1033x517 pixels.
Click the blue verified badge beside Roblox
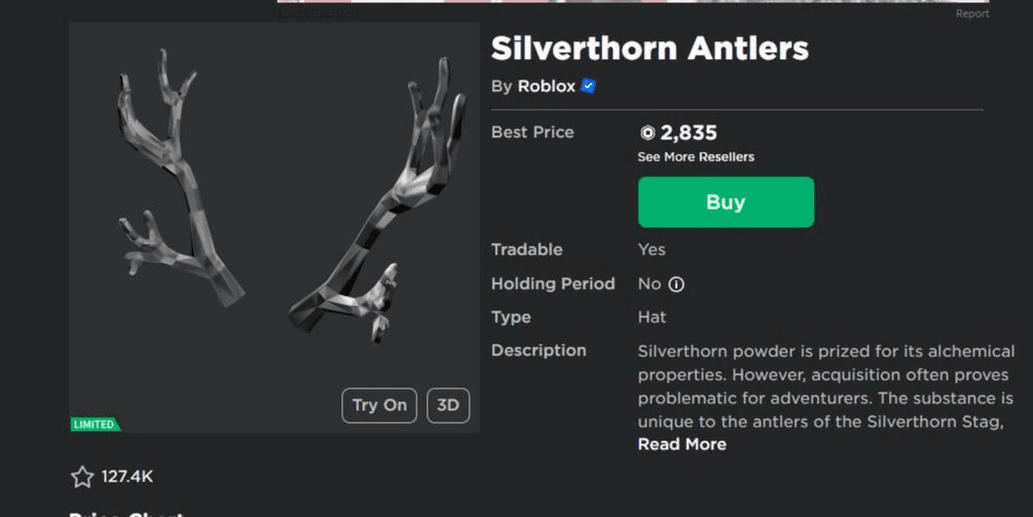click(588, 86)
